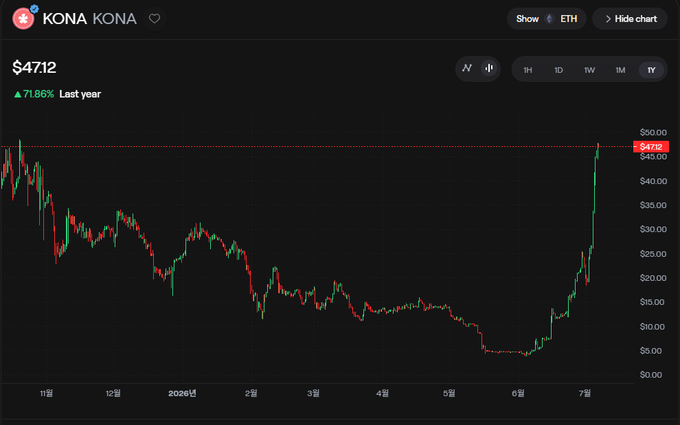Screen dimensions: 680x425
Task: Click the $10.00 price axis label
Action: coord(652,327)
